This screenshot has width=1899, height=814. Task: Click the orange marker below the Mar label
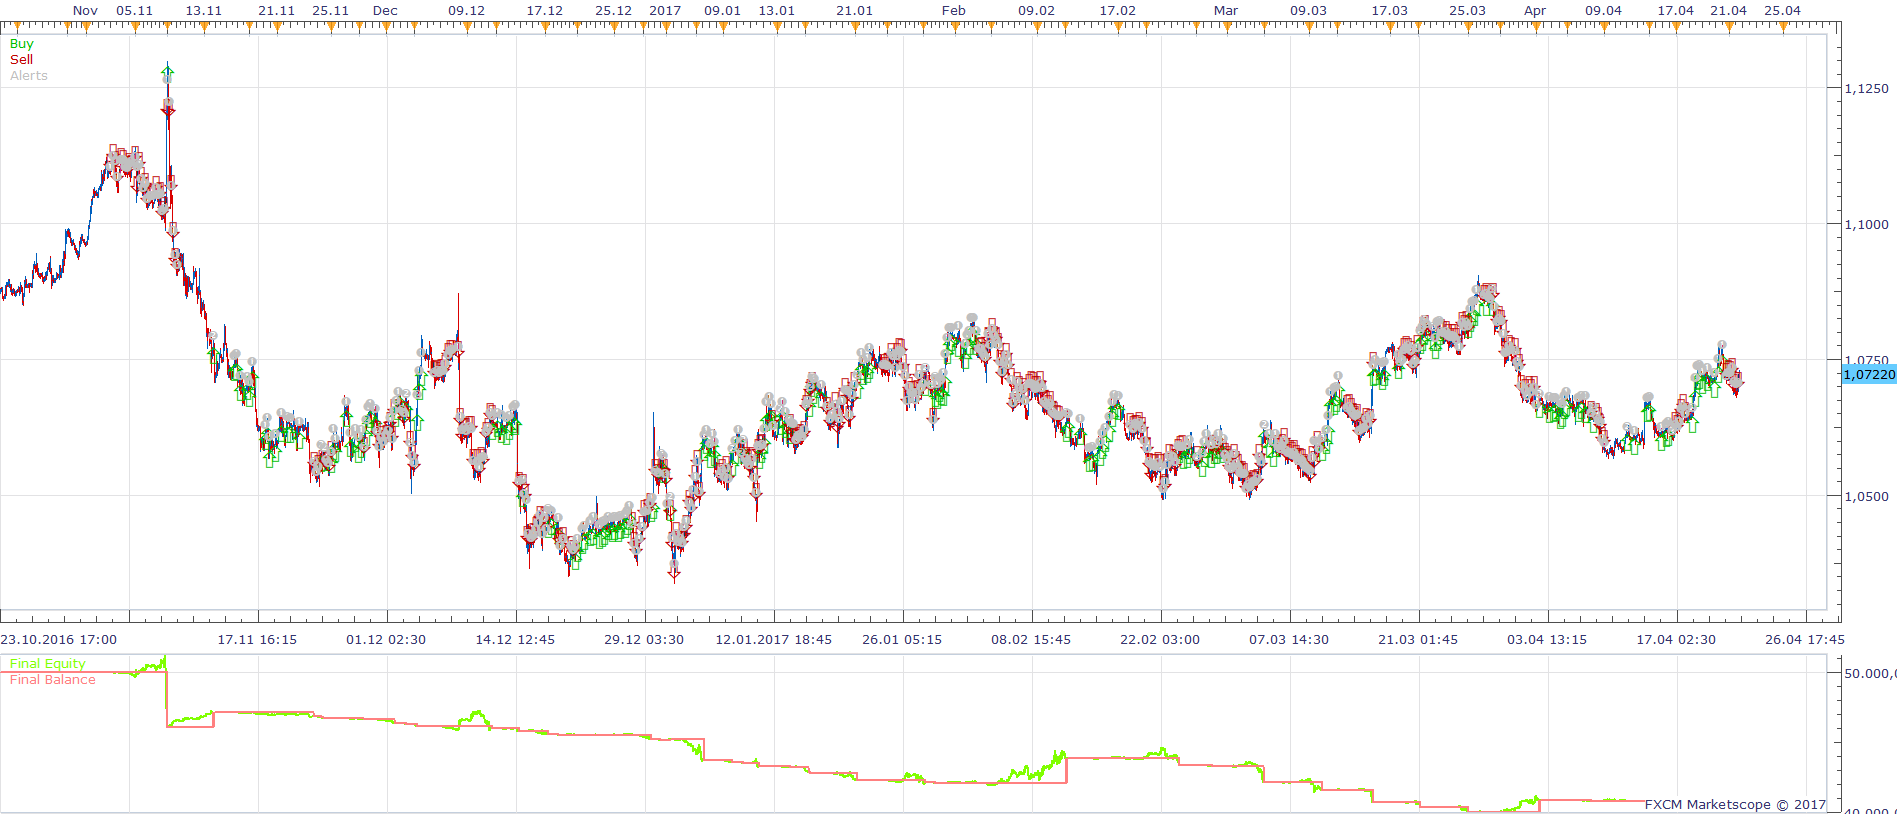click(1226, 28)
